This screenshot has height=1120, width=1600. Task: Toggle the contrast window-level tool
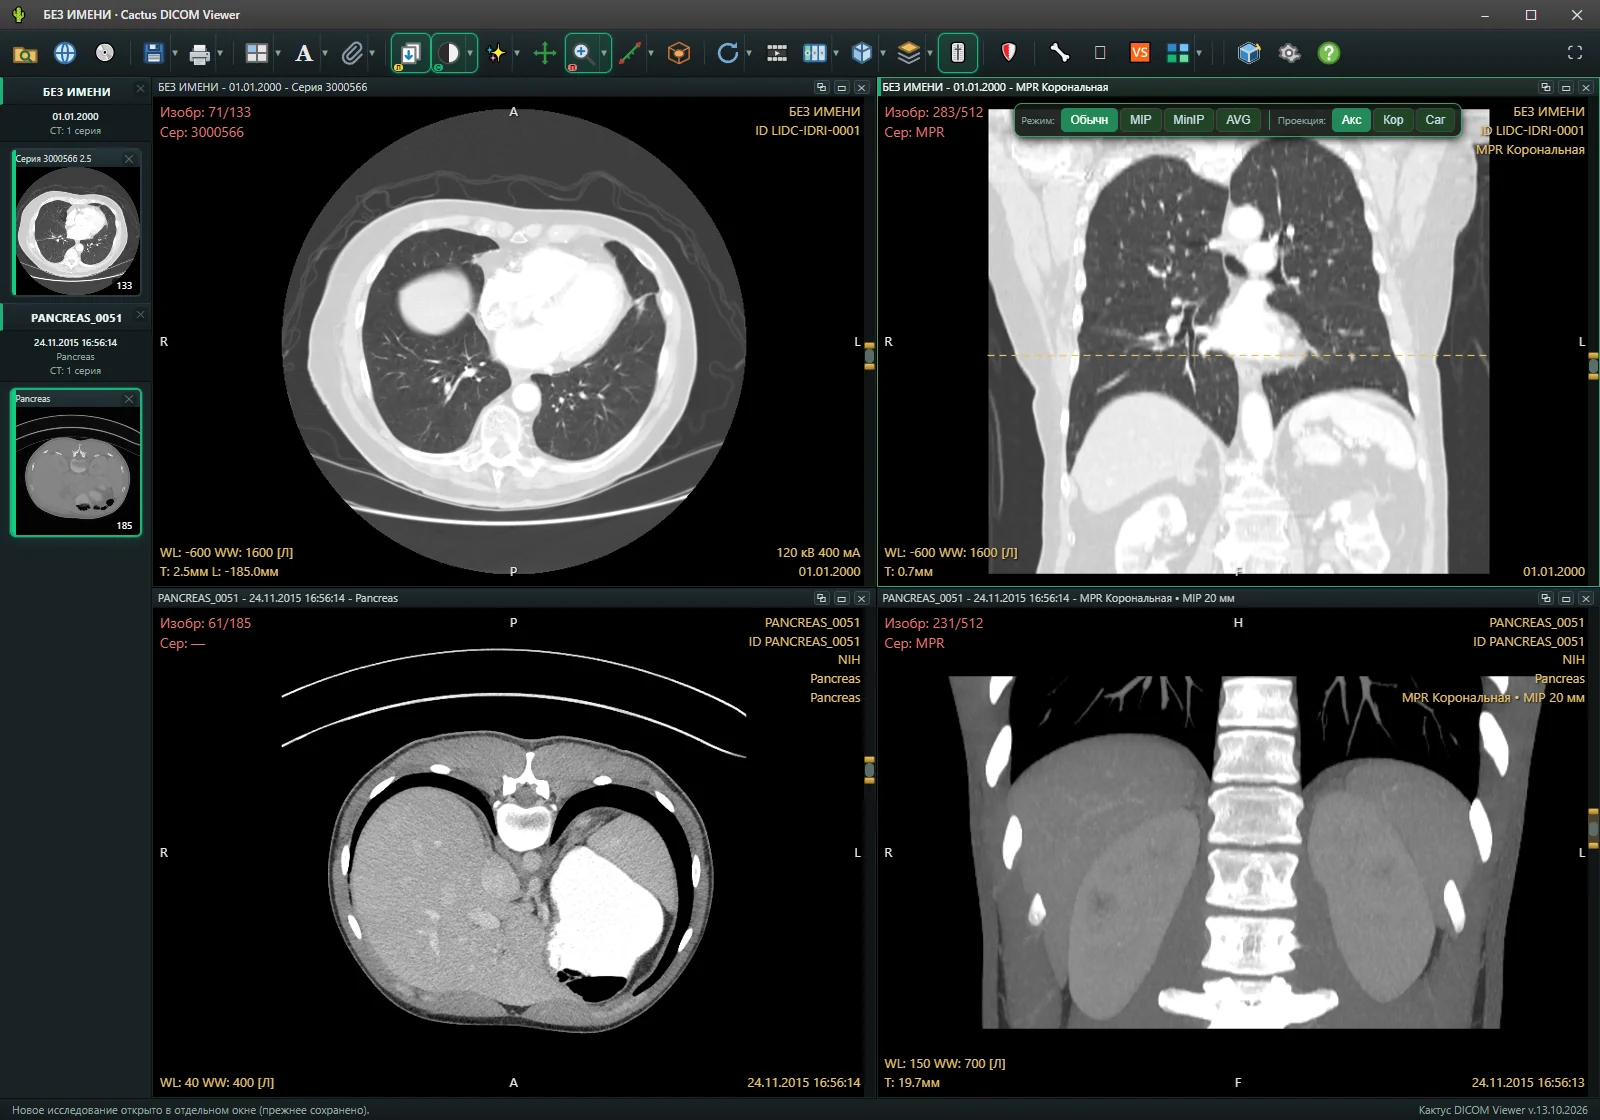click(x=449, y=53)
